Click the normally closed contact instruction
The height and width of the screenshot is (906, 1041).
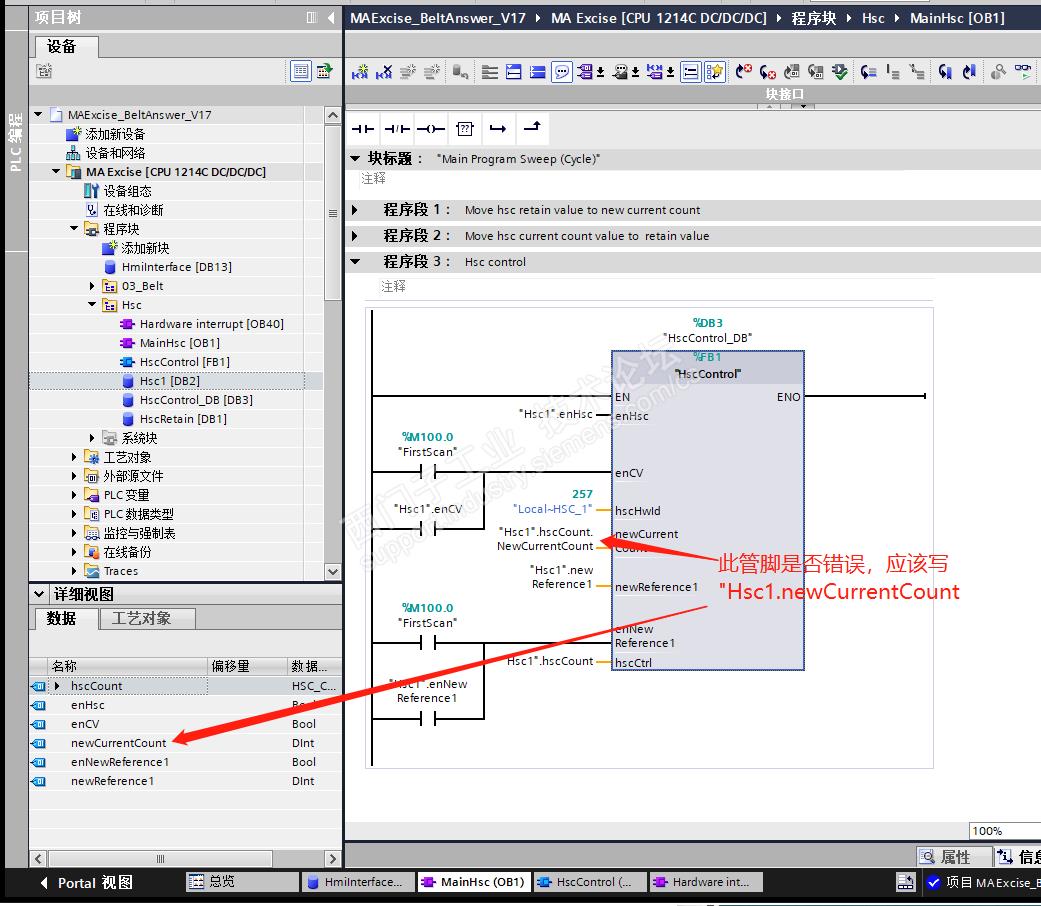coord(397,129)
